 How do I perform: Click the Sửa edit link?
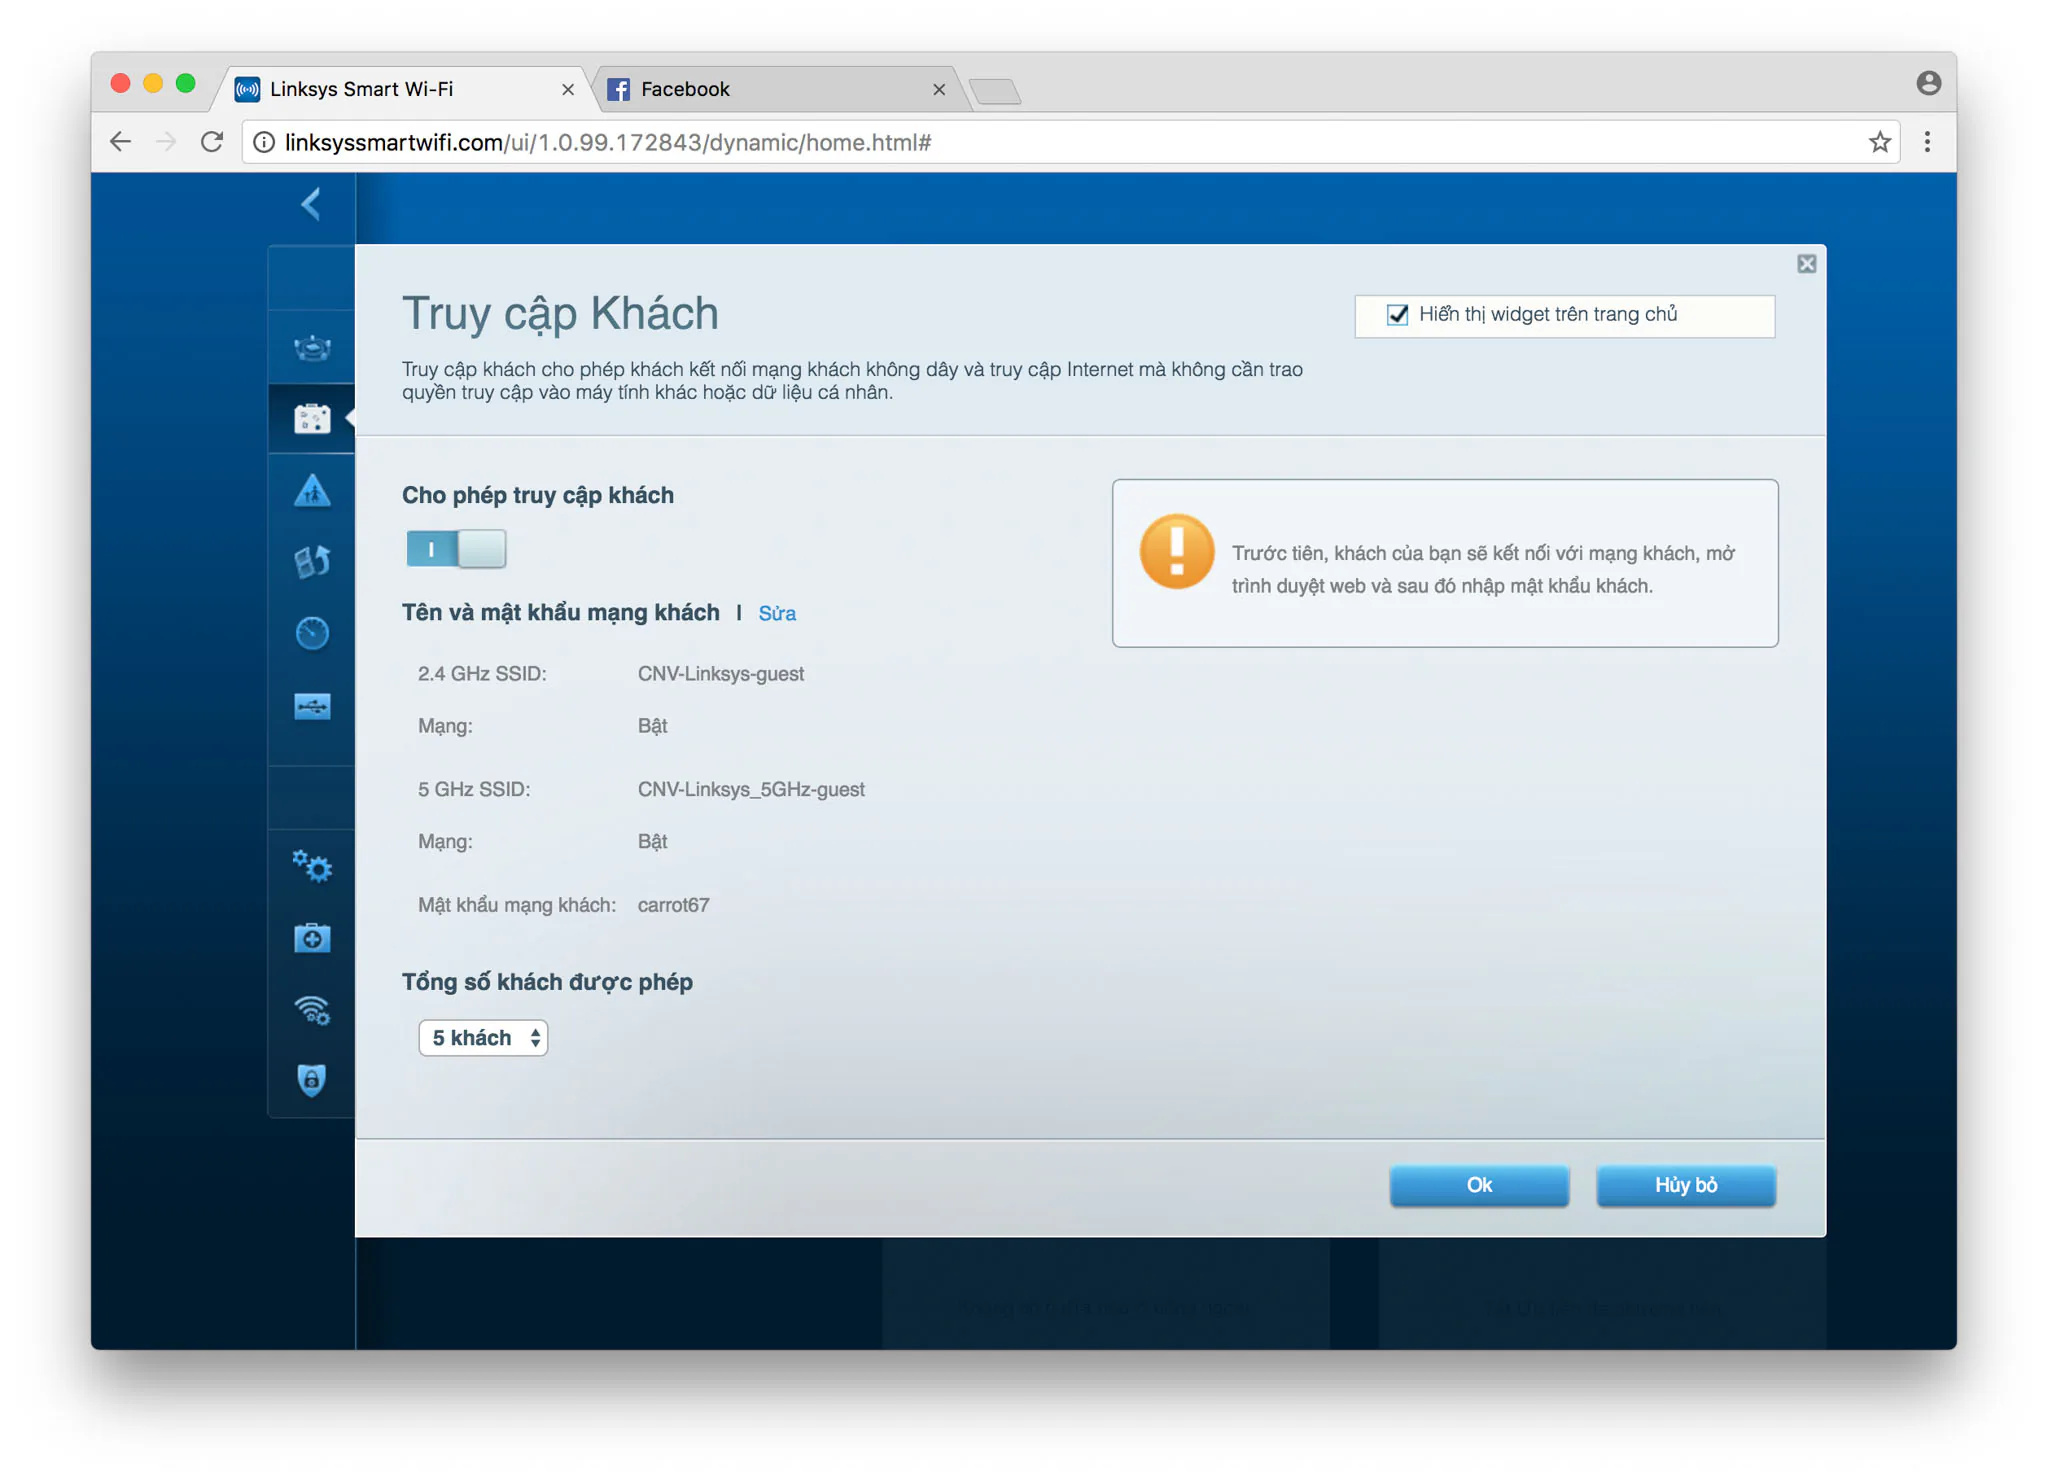click(777, 613)
